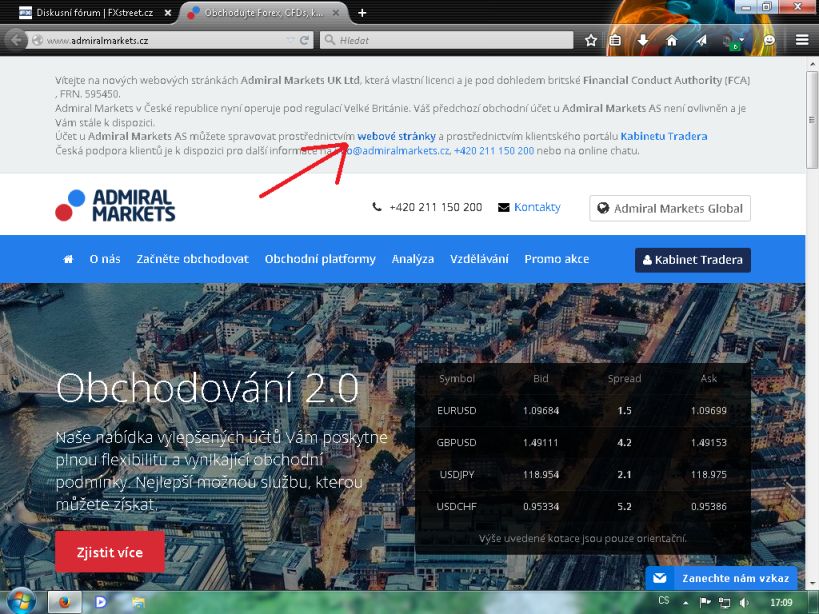Click the red Zjistit více button
Viewport: 819px width, 614px height.
pyautogui.click(x=110, y=552)
